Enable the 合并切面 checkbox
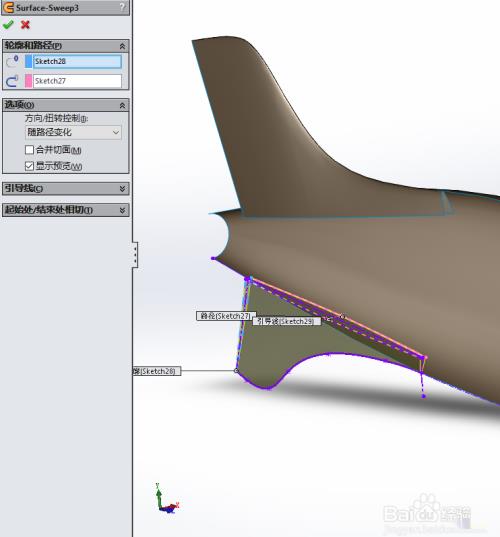The height and width of the screenshot is (537, 500). [29, 150]
